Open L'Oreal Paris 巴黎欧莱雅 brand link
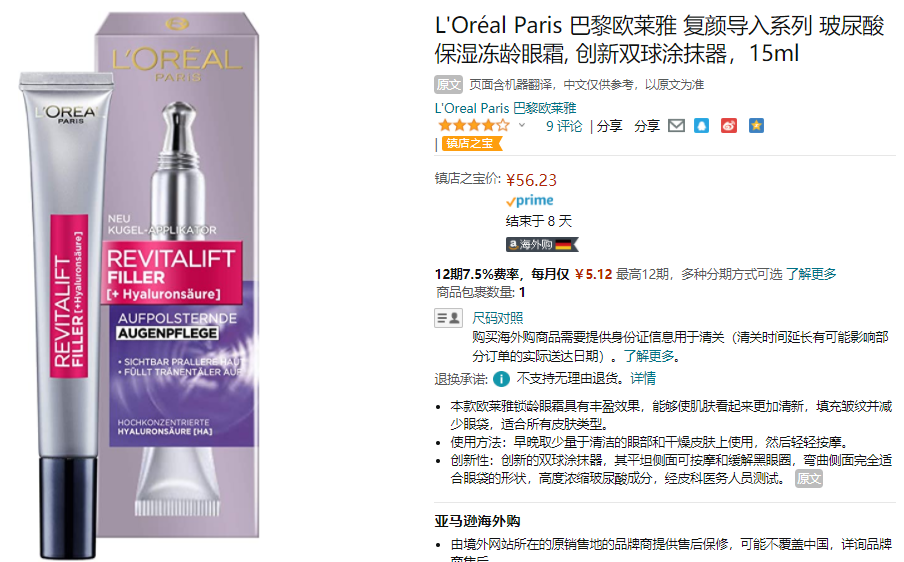The height and width of the screenshot is (562, 904). coord(506,108)
